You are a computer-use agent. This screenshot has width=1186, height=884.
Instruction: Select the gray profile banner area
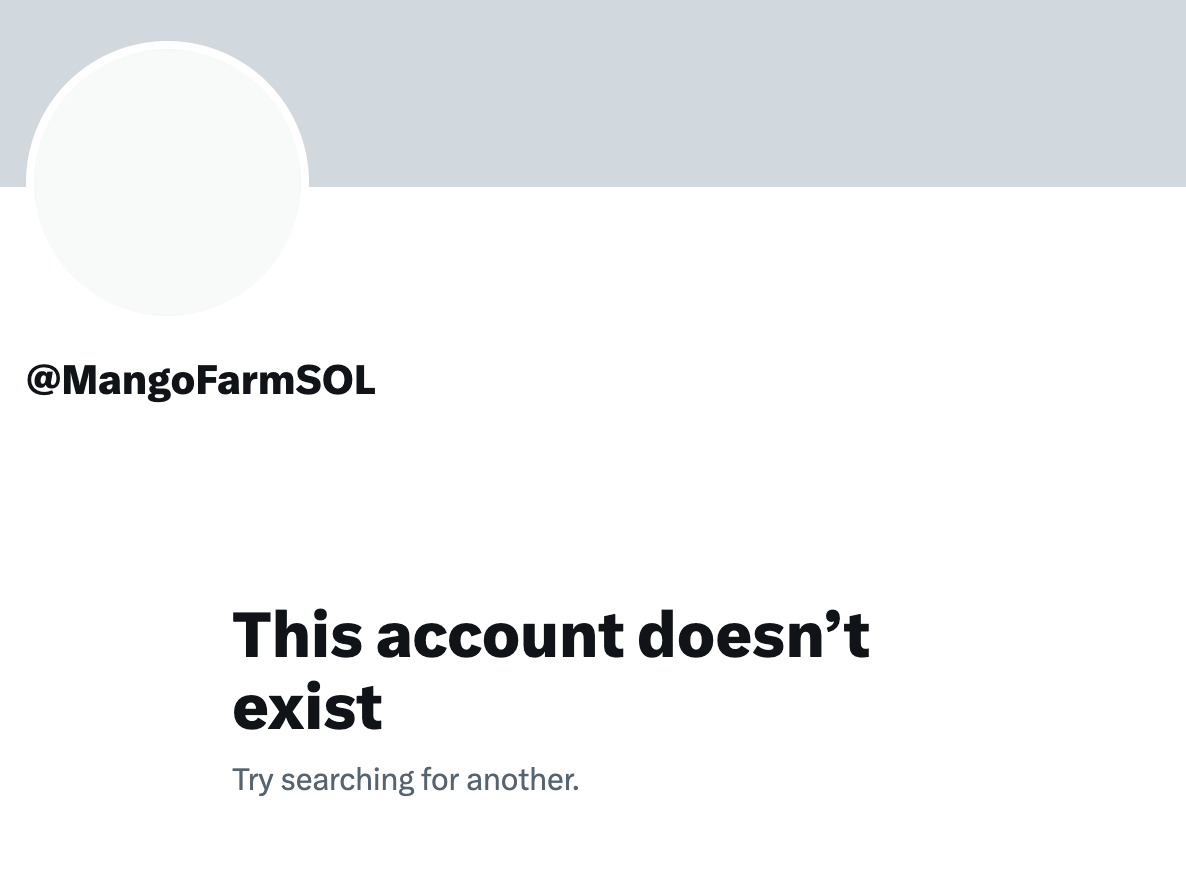pyautogui.click(x=593, y=93)
